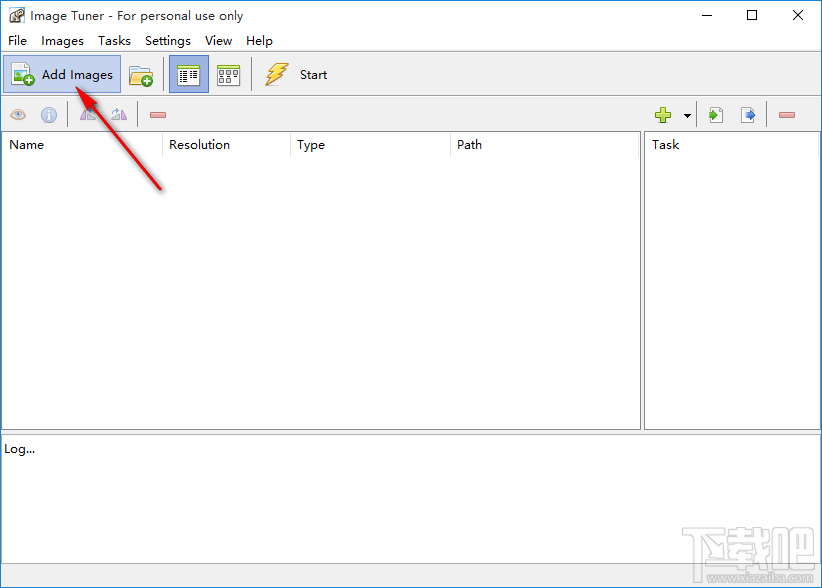Image resolution: width=822 pixels, height=588 pixels.
Task: Open the Images menu
Action: pyautogui.click(x=62, y=41)
